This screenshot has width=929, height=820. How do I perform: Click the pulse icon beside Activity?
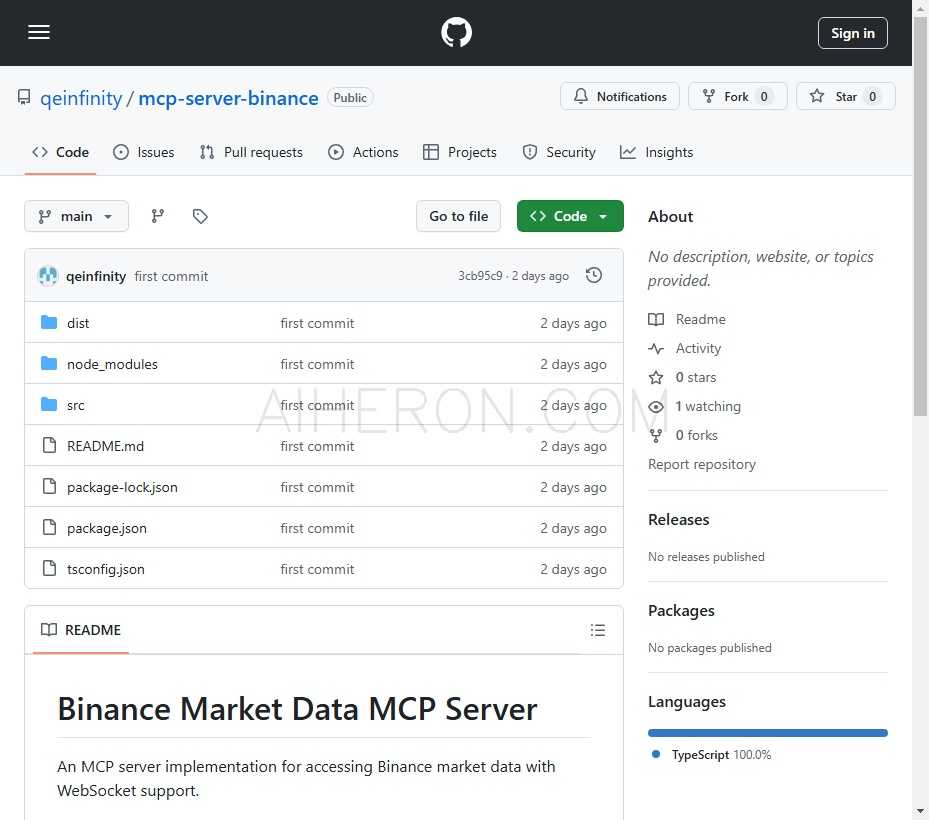tap(656, 348)
